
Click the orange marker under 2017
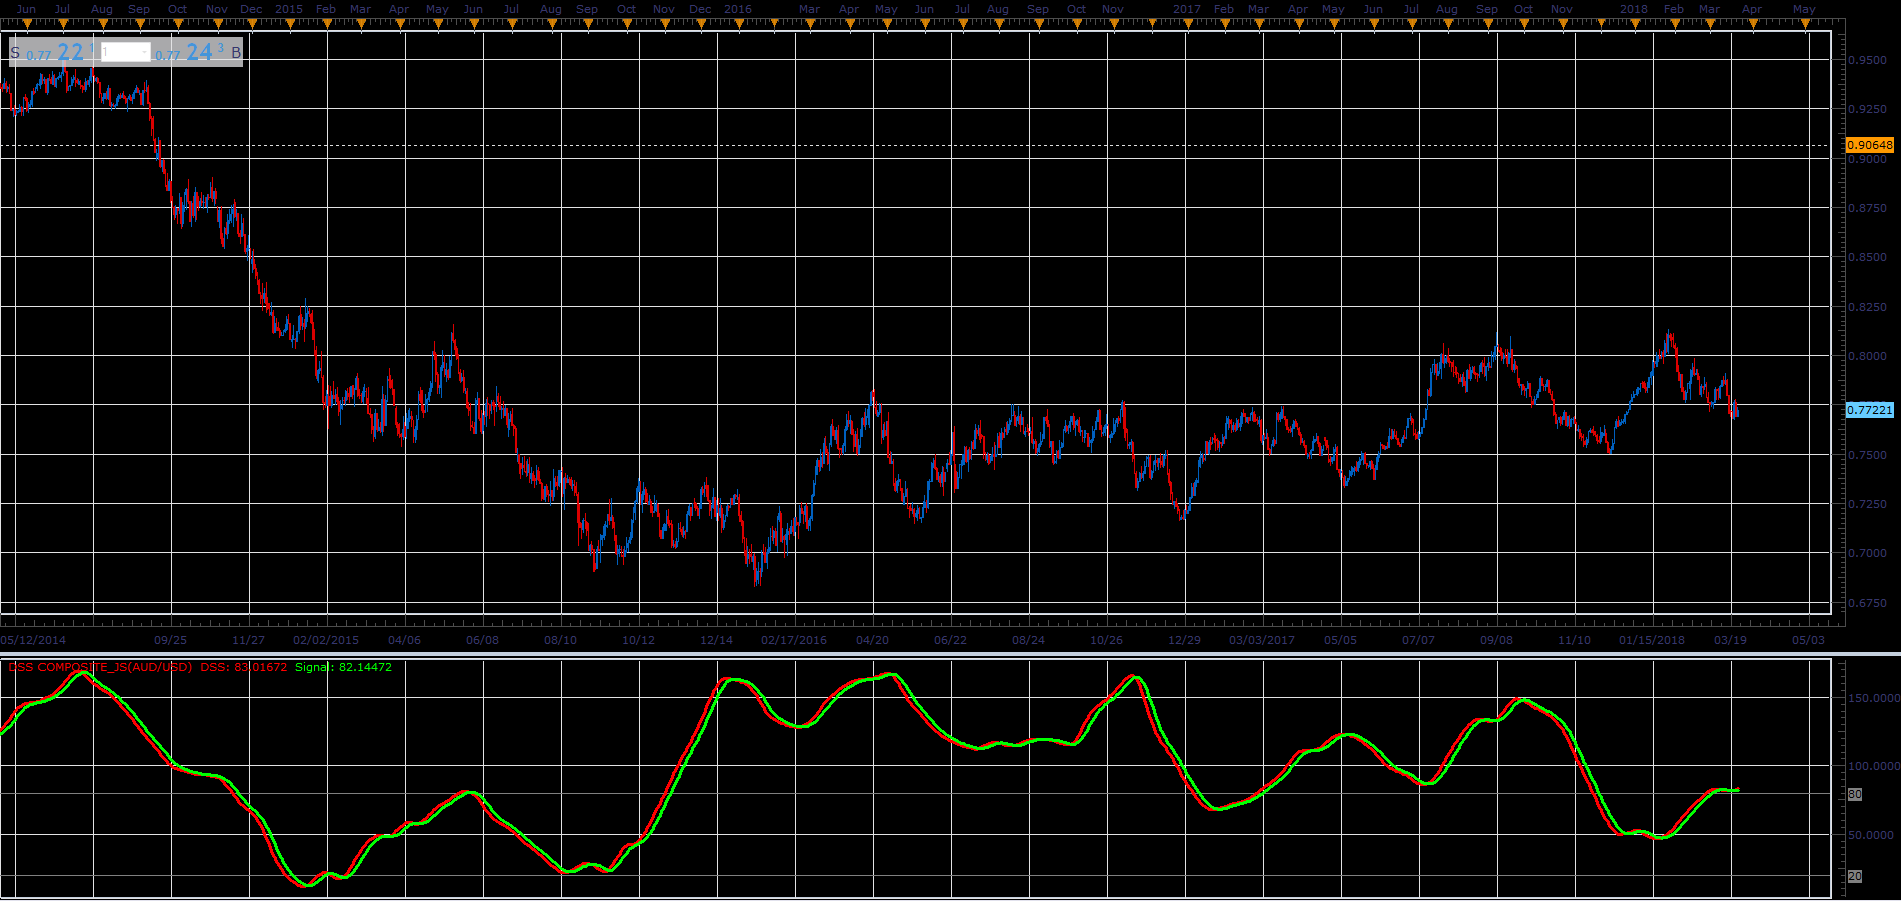pyautogui.click(x=1187, y=24)
